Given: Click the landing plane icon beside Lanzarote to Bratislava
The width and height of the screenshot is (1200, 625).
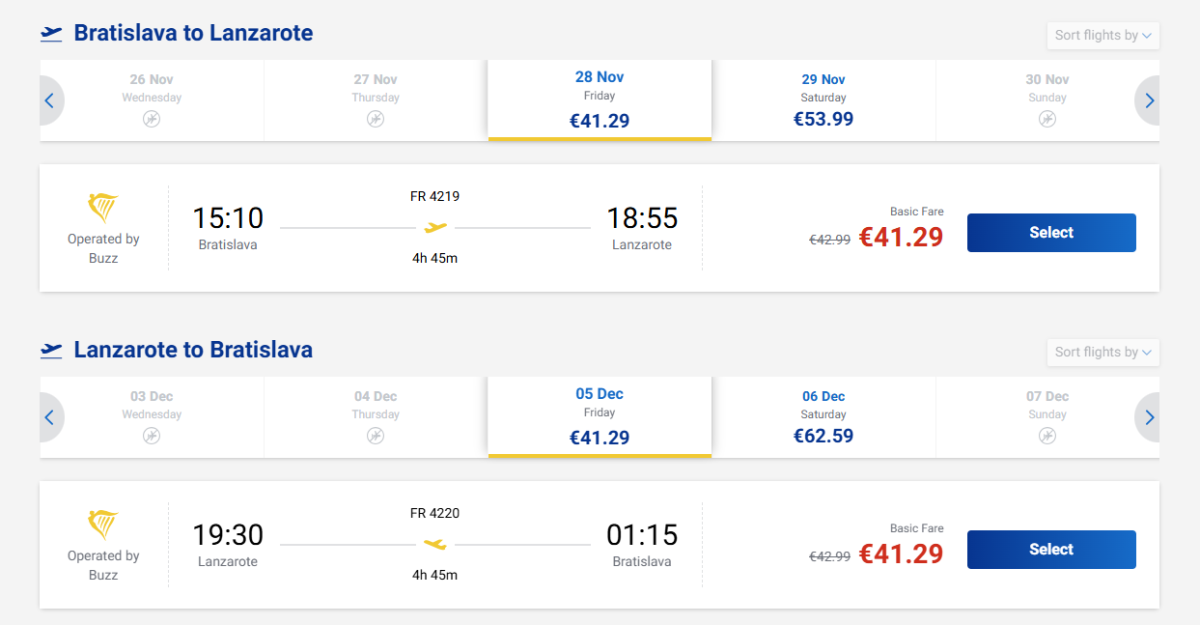Looking at the screenshot, I should 51,351.
